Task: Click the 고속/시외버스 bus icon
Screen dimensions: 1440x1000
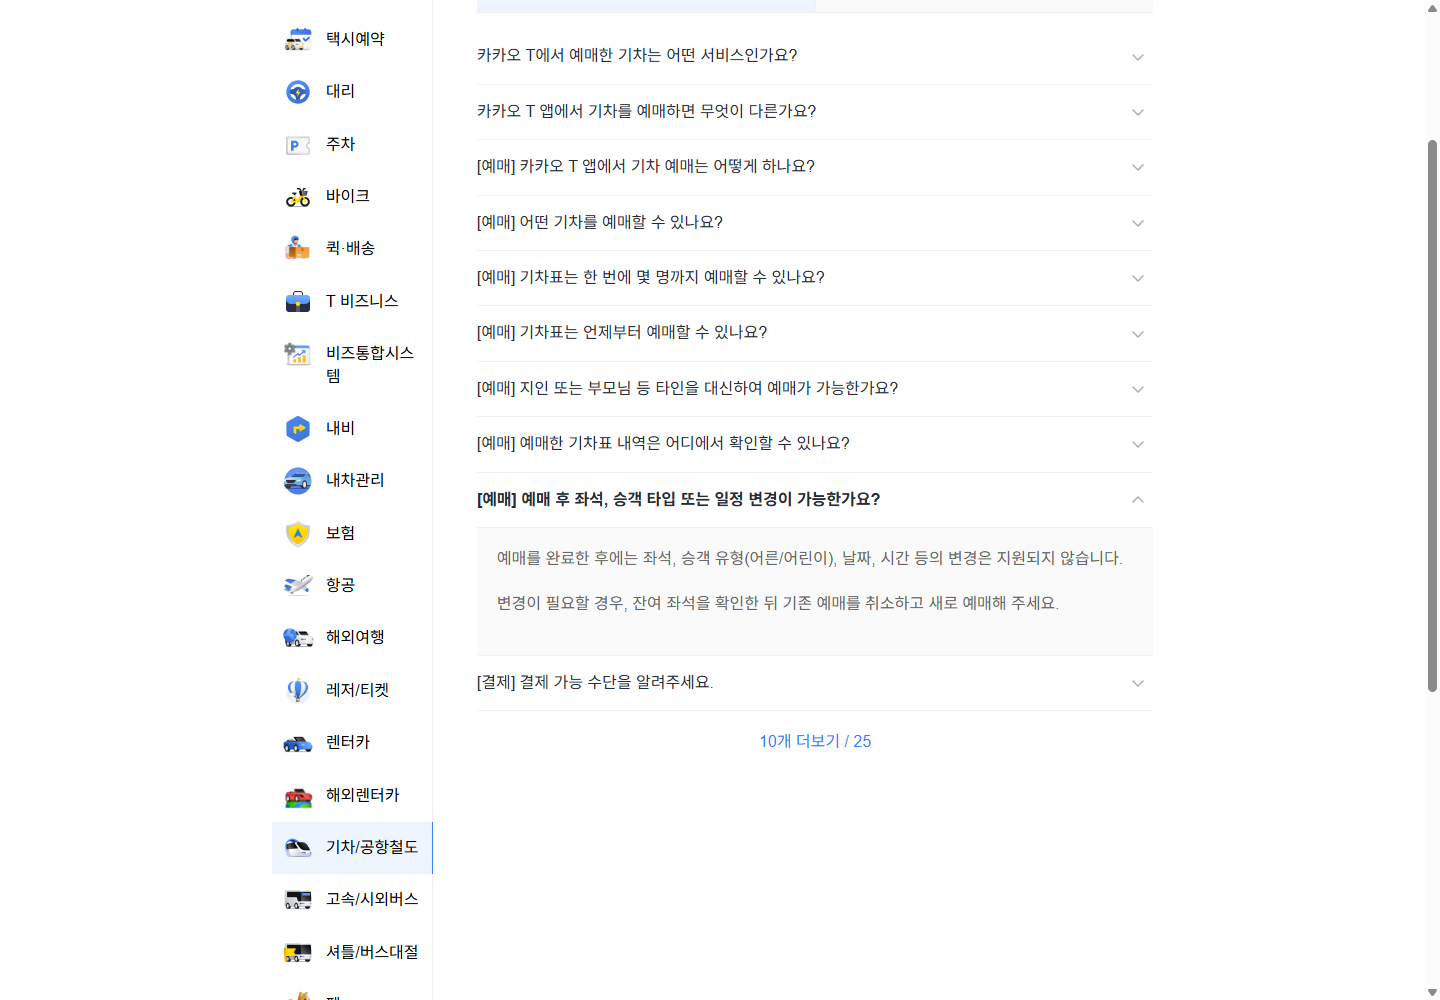Action: coord(298,900)
